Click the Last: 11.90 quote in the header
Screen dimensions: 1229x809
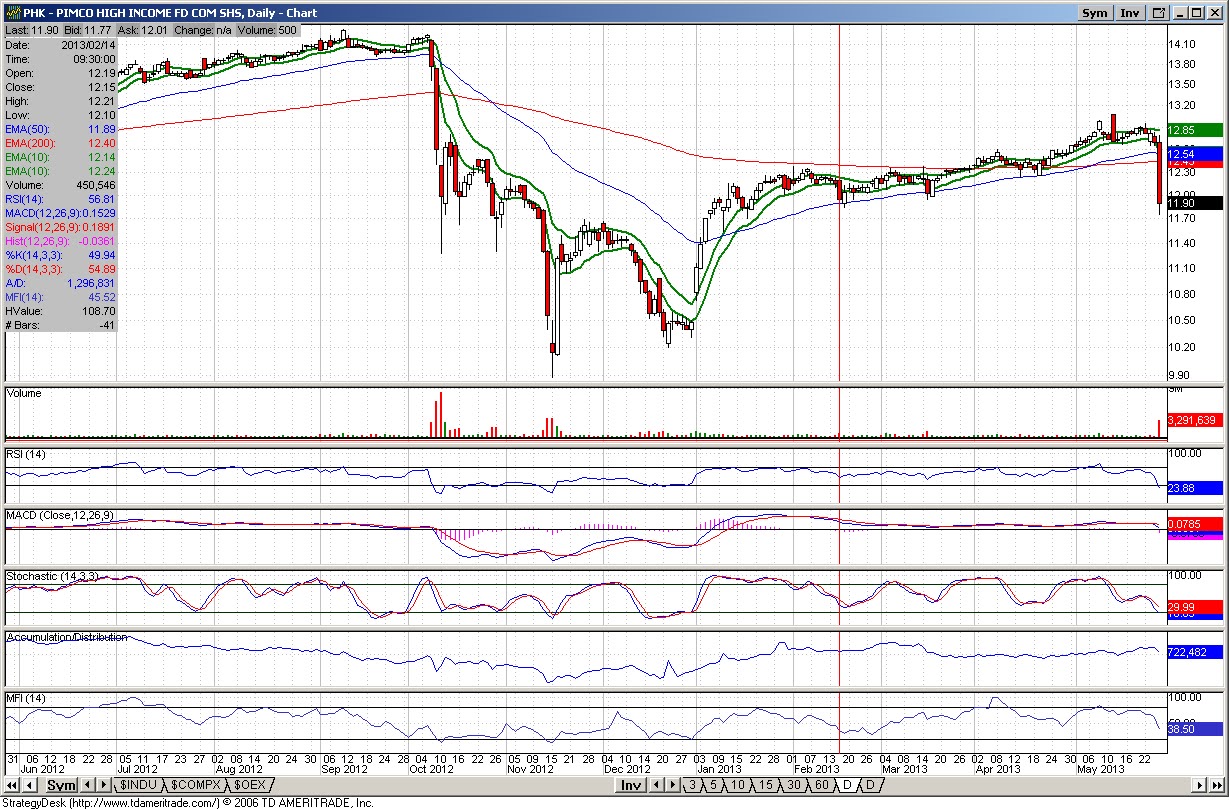click(31, 31)
